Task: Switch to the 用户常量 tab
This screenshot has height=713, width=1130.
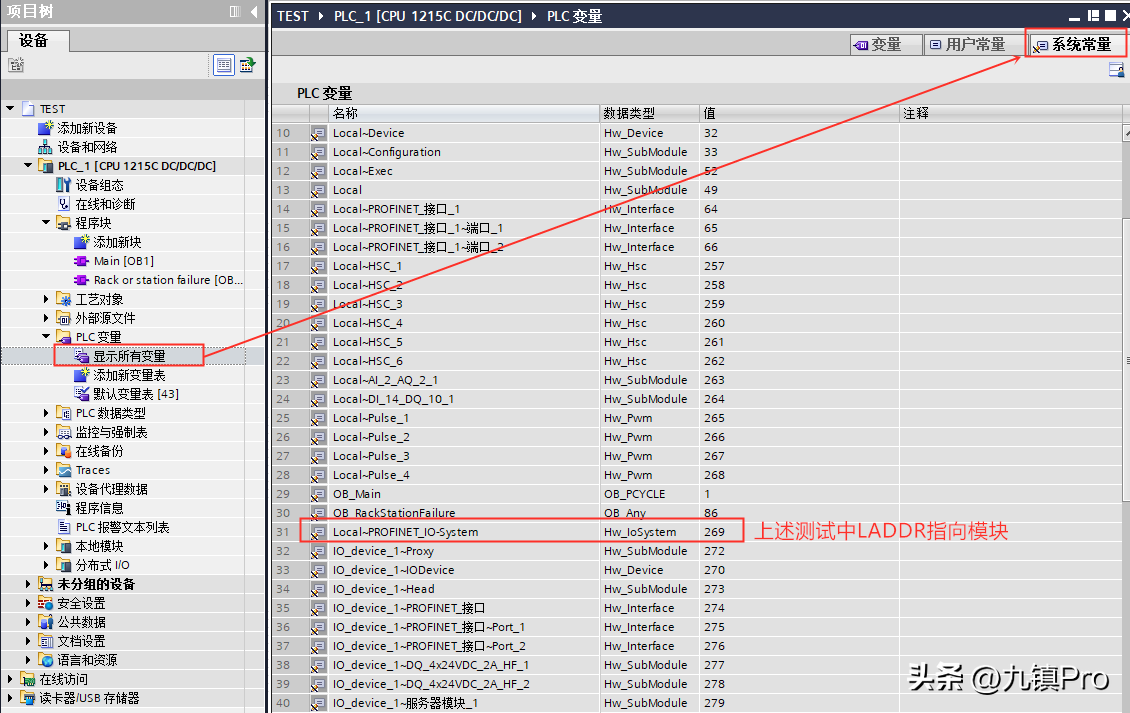Action: pos(967,45)
